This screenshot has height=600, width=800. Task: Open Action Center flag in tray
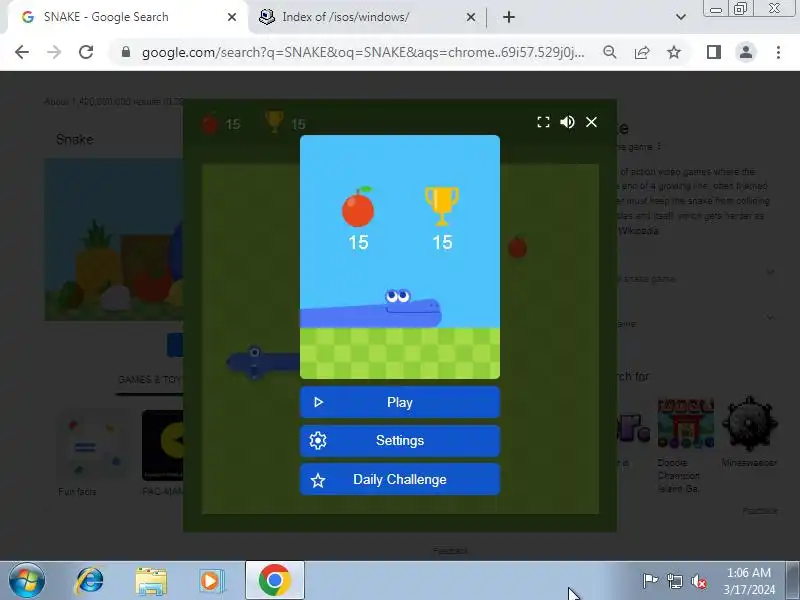(650, 581)
